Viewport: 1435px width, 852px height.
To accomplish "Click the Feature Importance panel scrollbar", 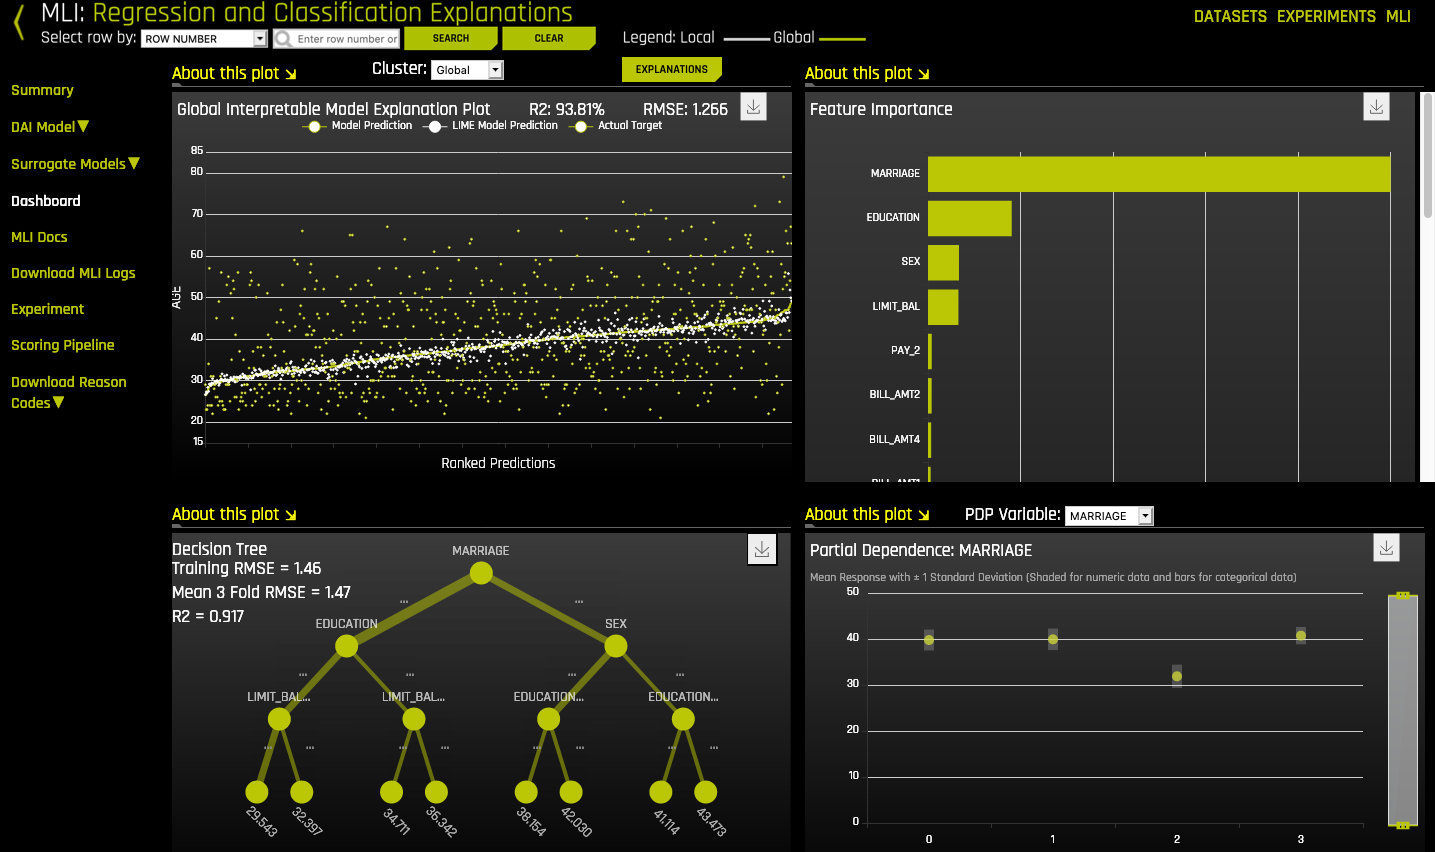I will (1428, 155).
